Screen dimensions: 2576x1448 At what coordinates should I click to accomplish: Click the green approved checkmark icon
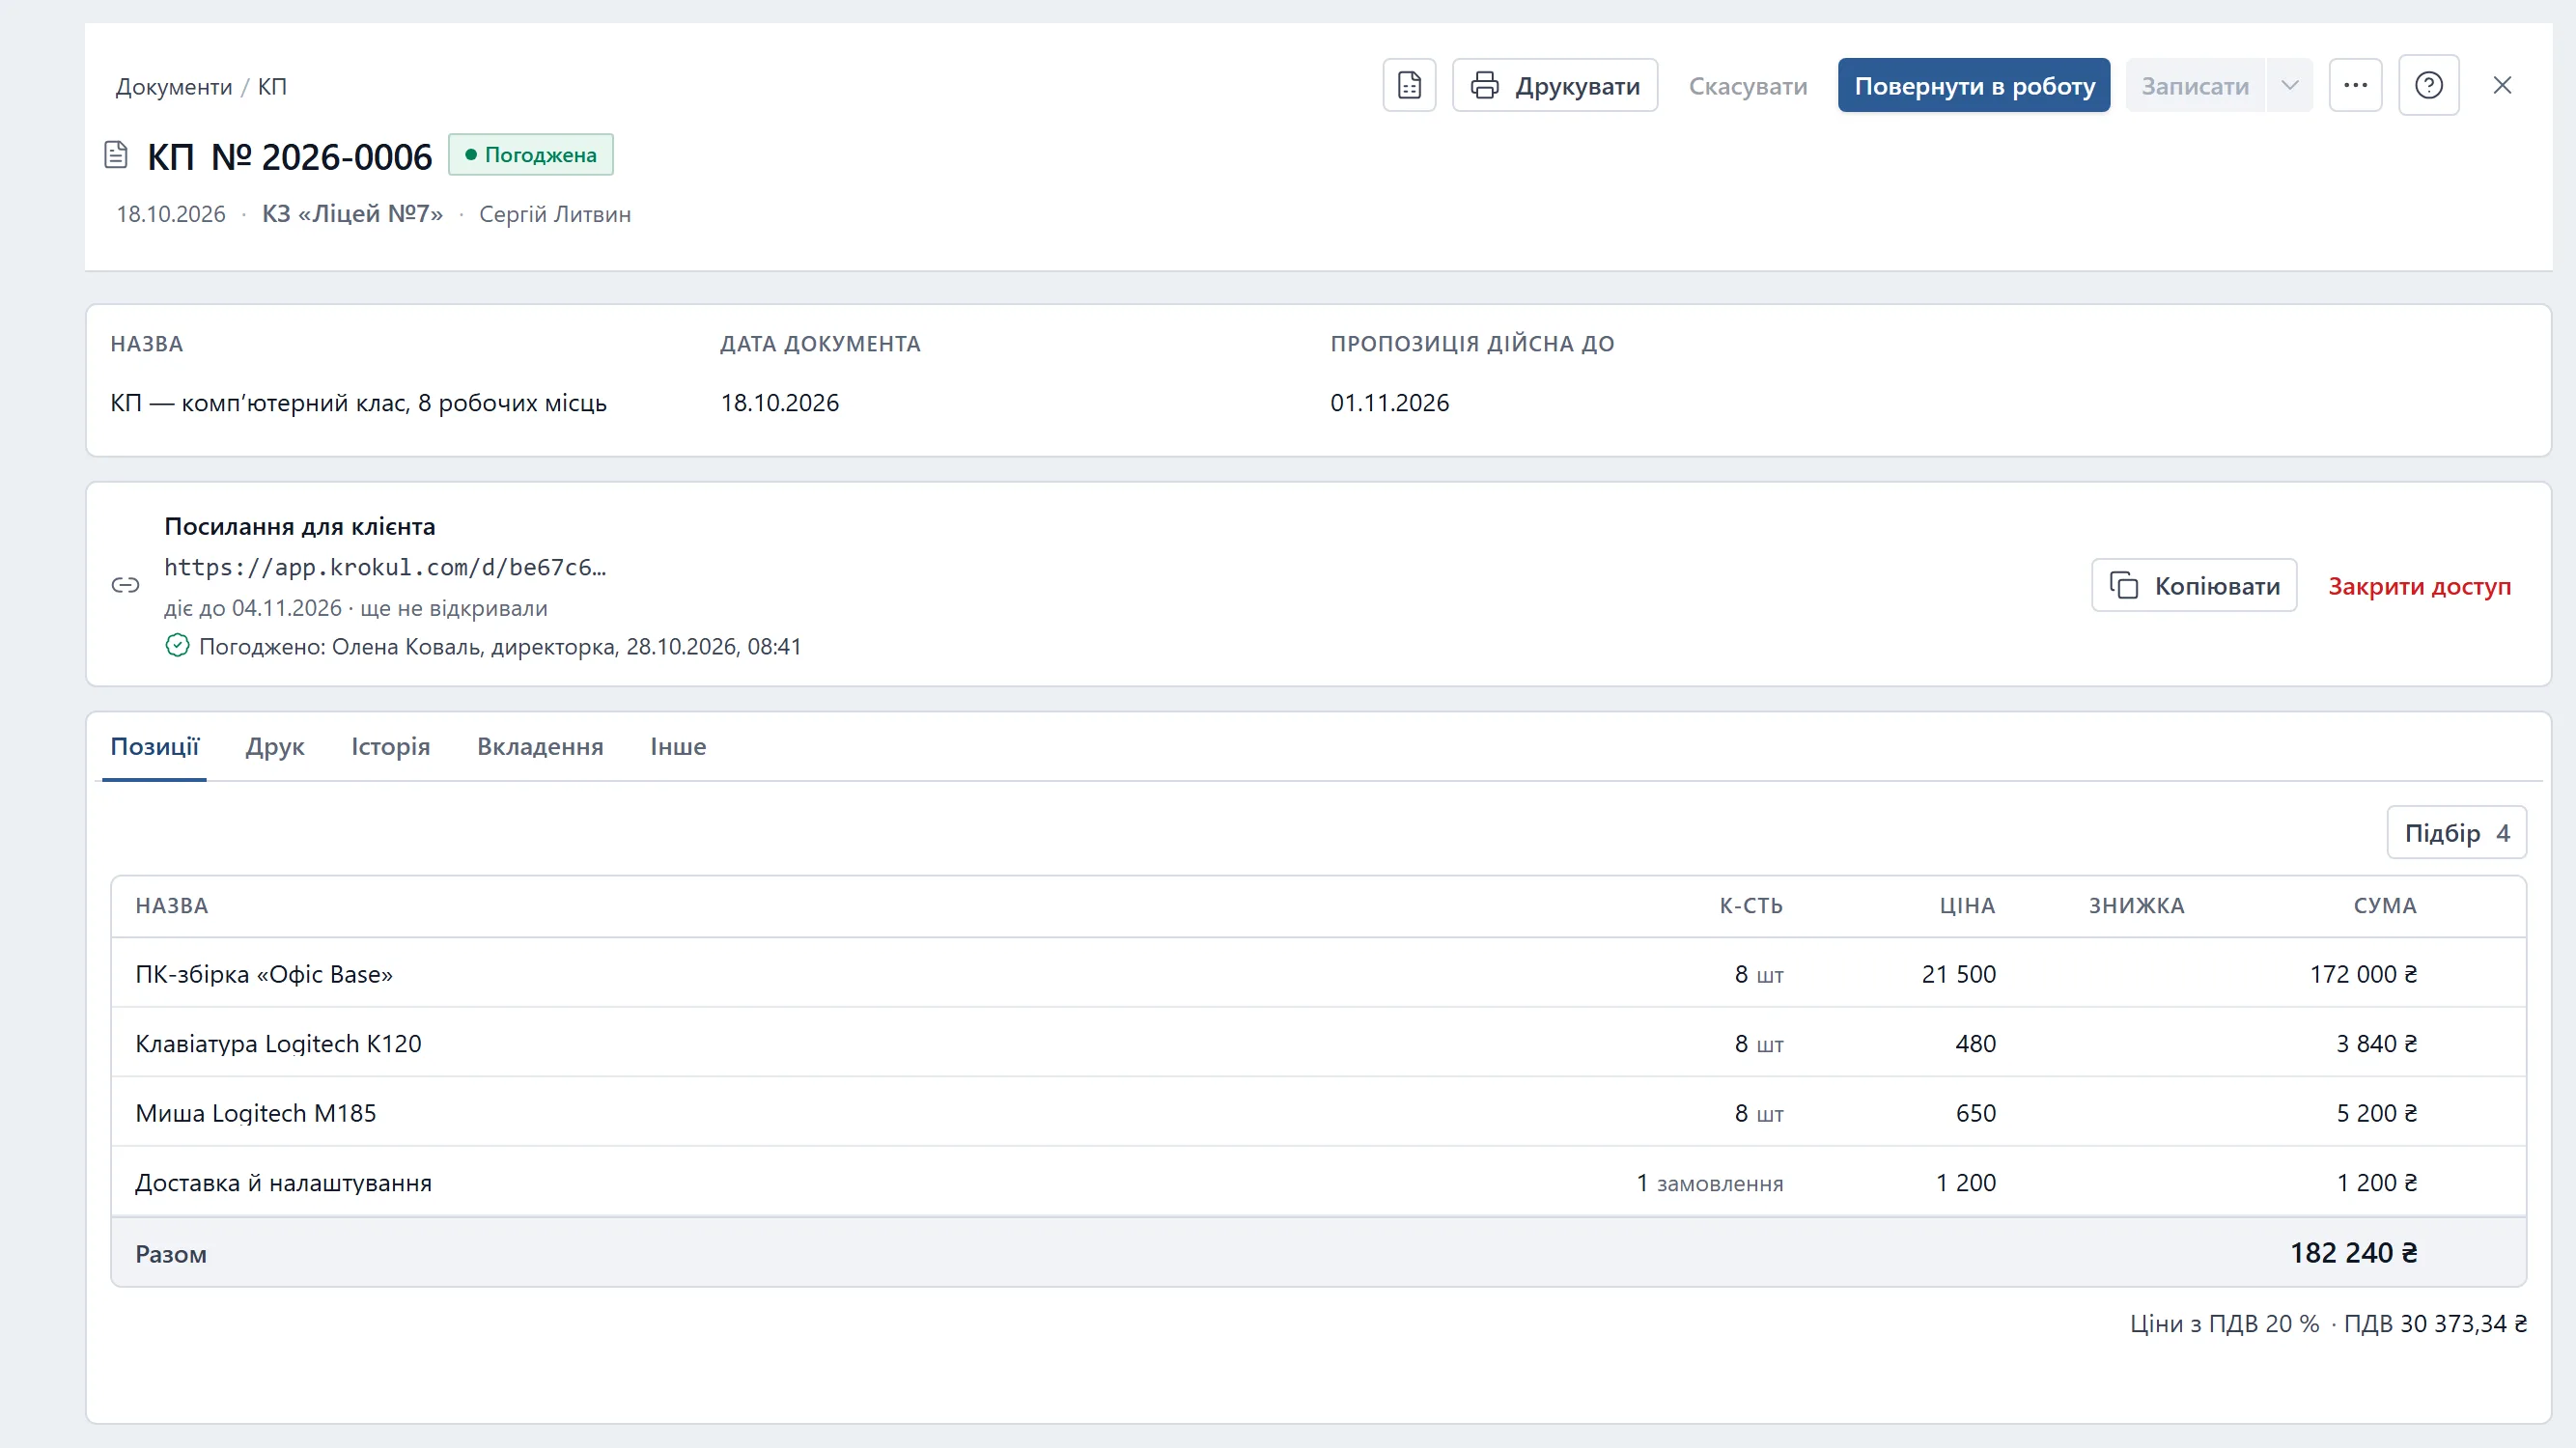177,646
